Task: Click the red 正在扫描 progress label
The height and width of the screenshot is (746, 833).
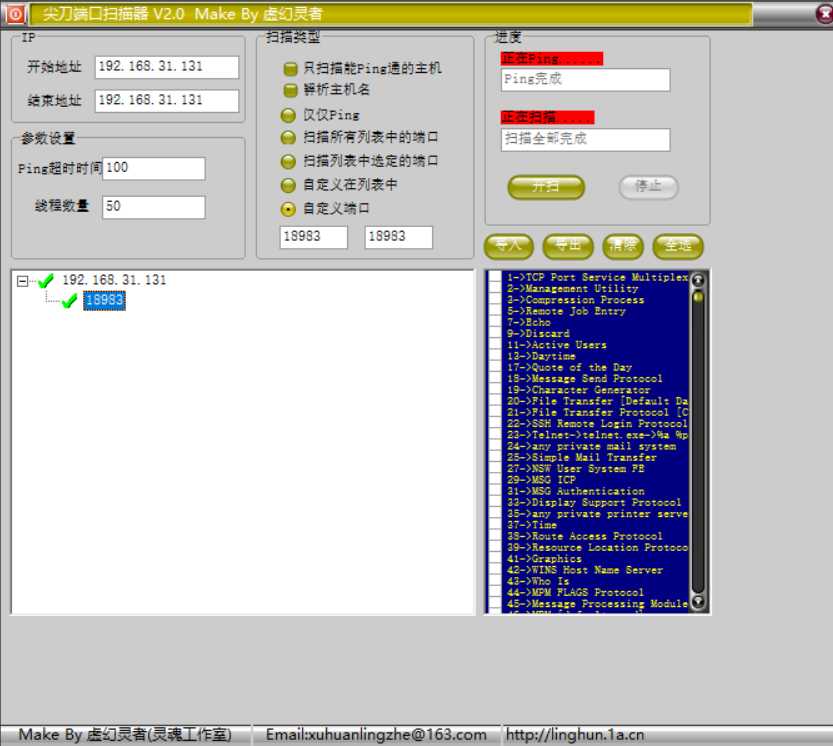Action: pos(548,117)
